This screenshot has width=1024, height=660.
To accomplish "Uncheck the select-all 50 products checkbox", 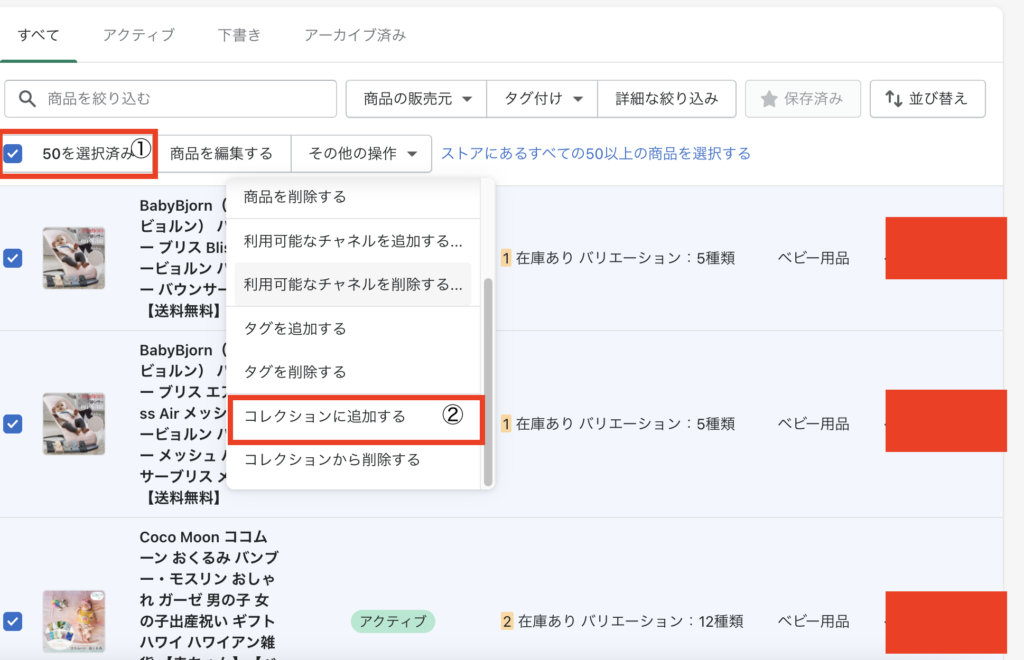I will 13,154.
